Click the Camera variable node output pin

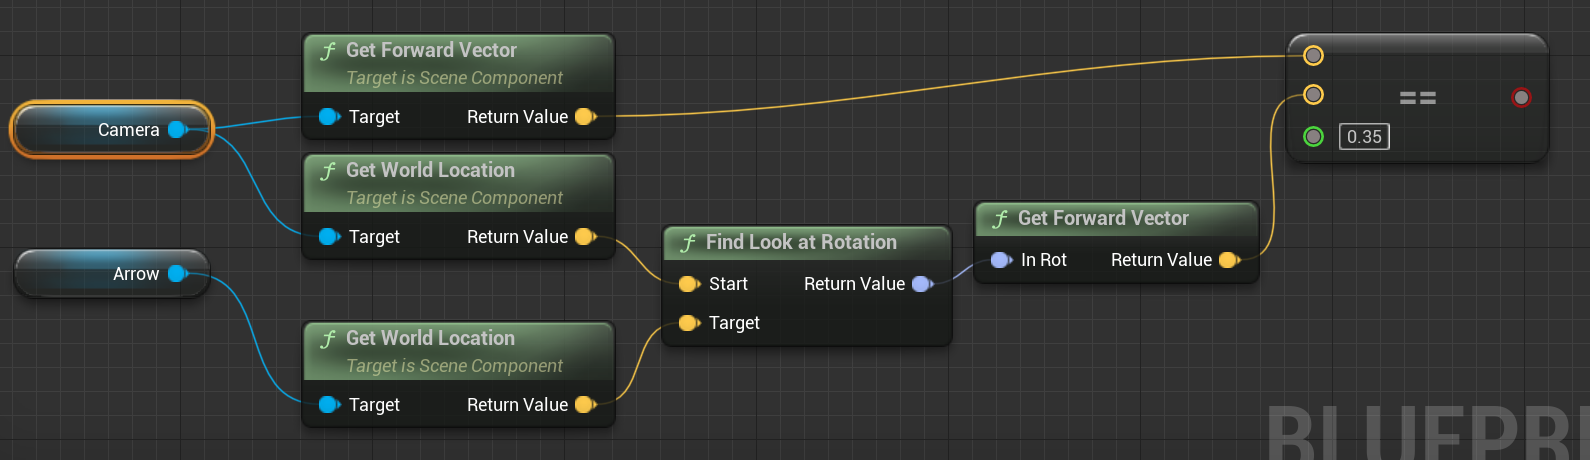[177, 129]
